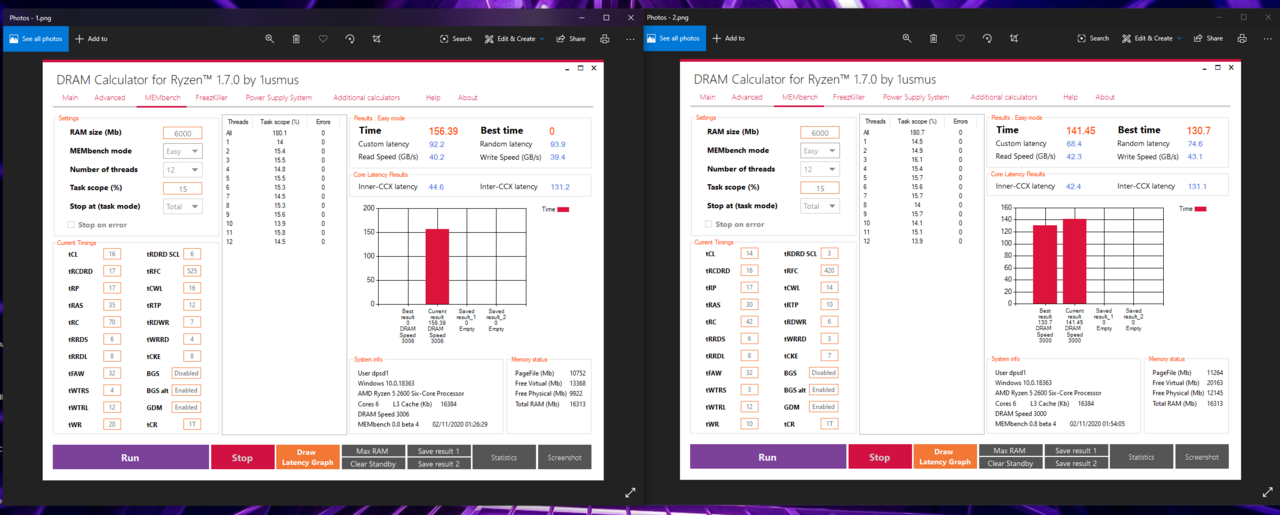Click Max RAM button in 2.png calculator
Screen dimensions: 1280x515
tap(1010, 451)
